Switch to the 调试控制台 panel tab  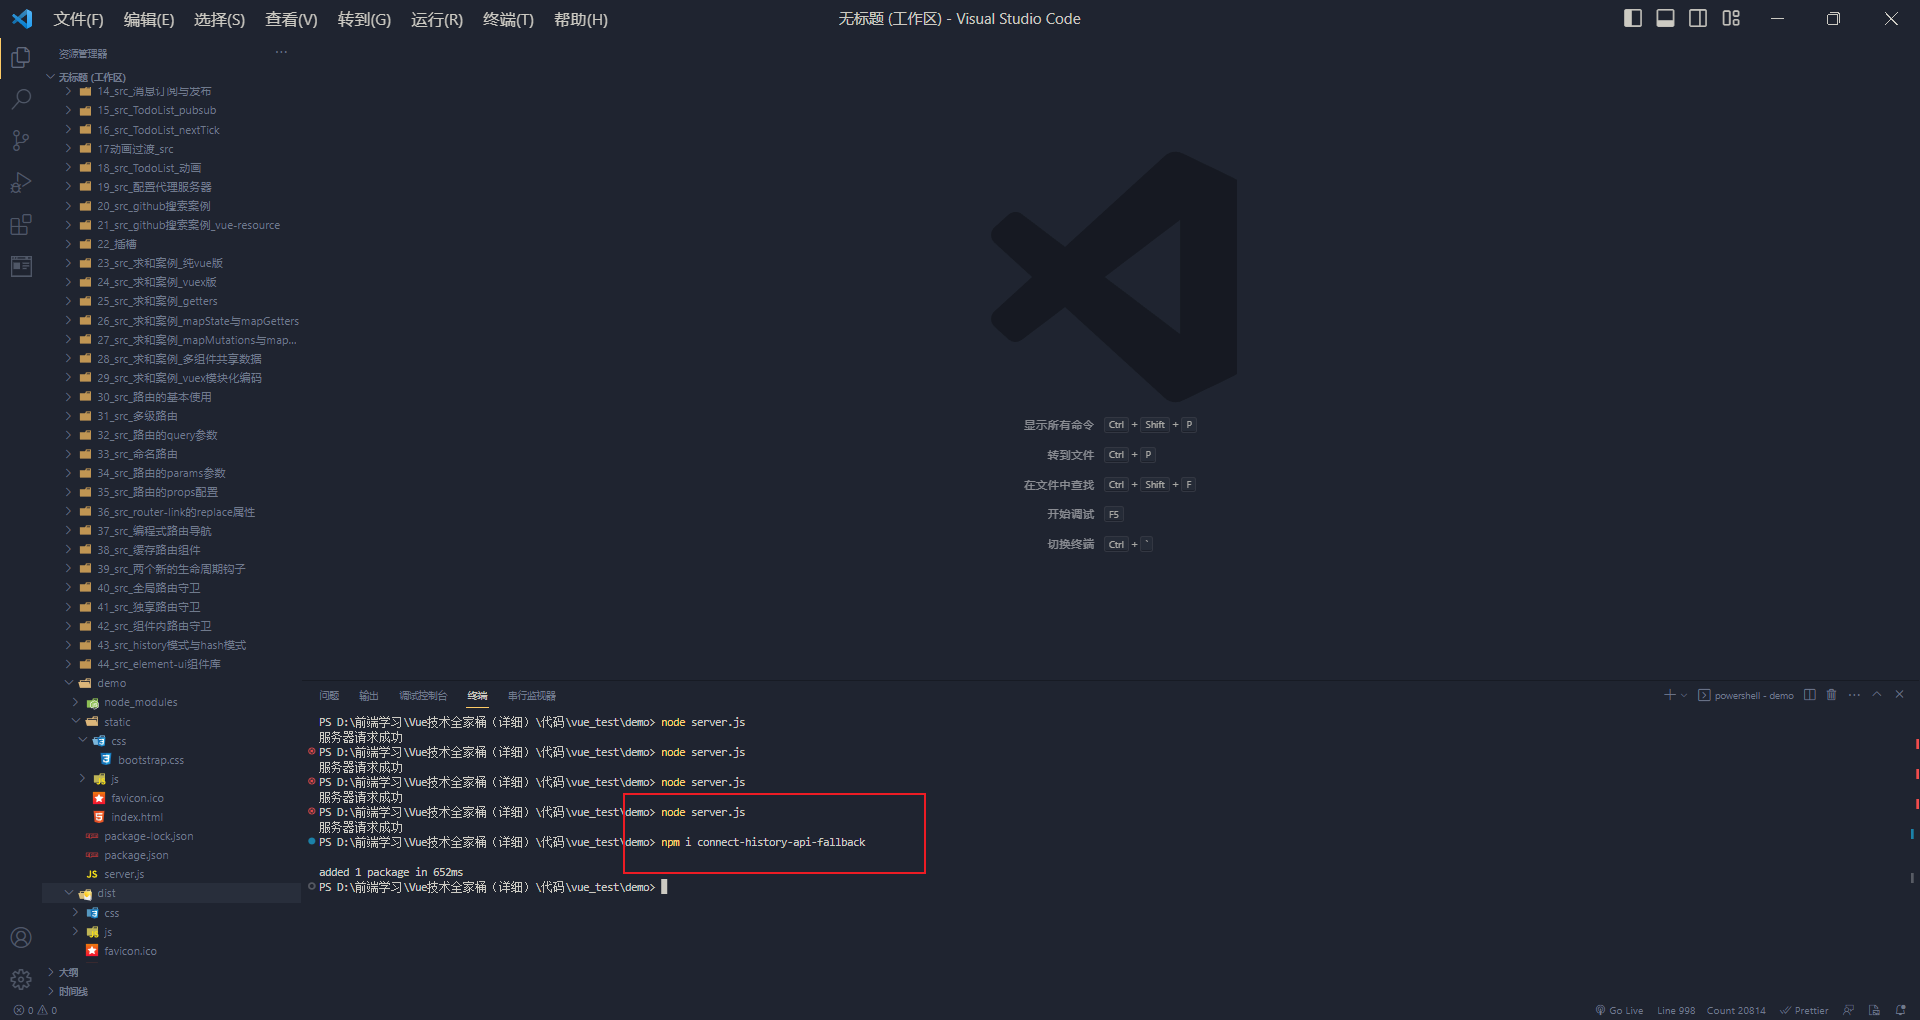(x=423, y=695)
